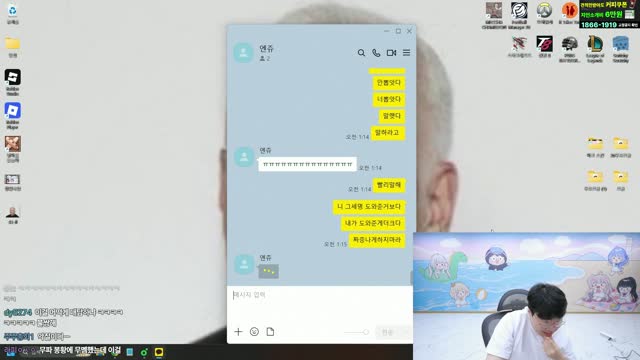The image size is (640, 360).
Task: Open chat room hamburger menu
Action: 407,53
